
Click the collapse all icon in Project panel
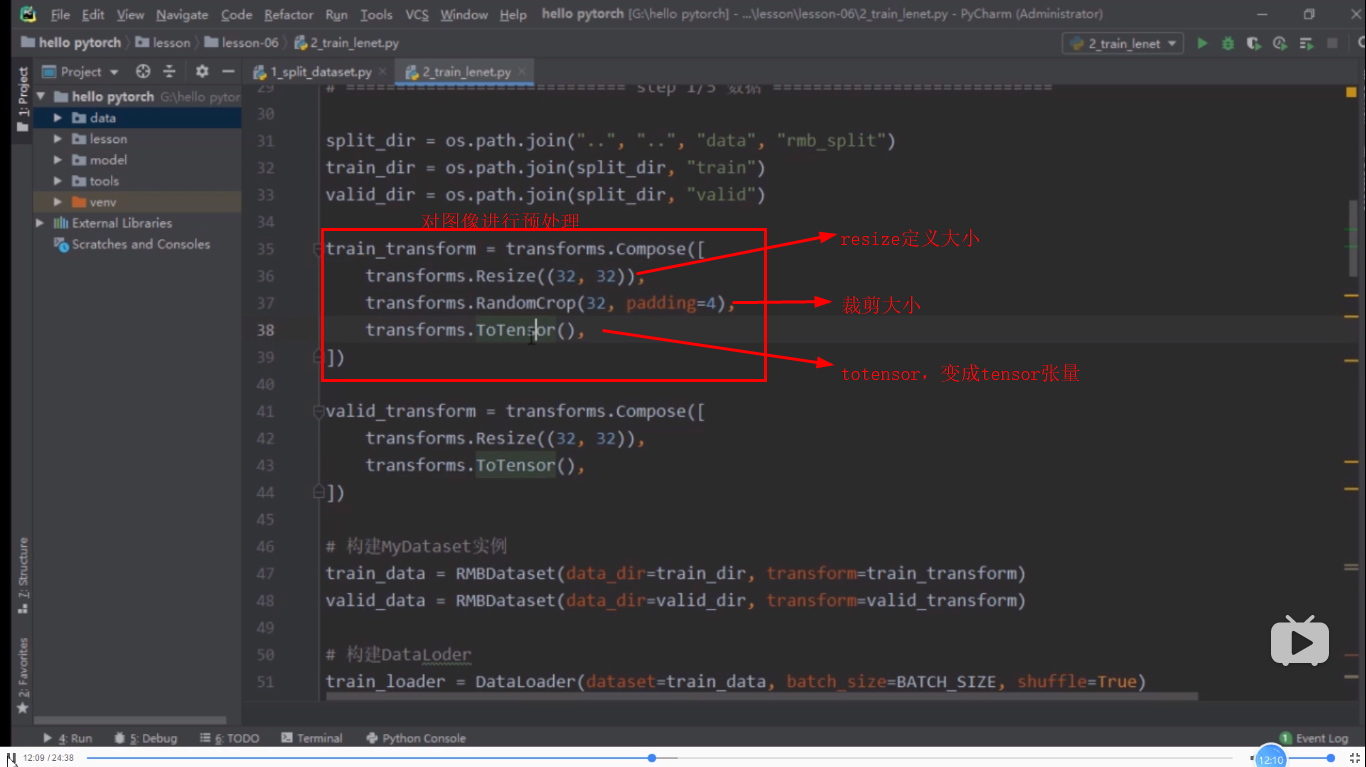tap(169, 72)
